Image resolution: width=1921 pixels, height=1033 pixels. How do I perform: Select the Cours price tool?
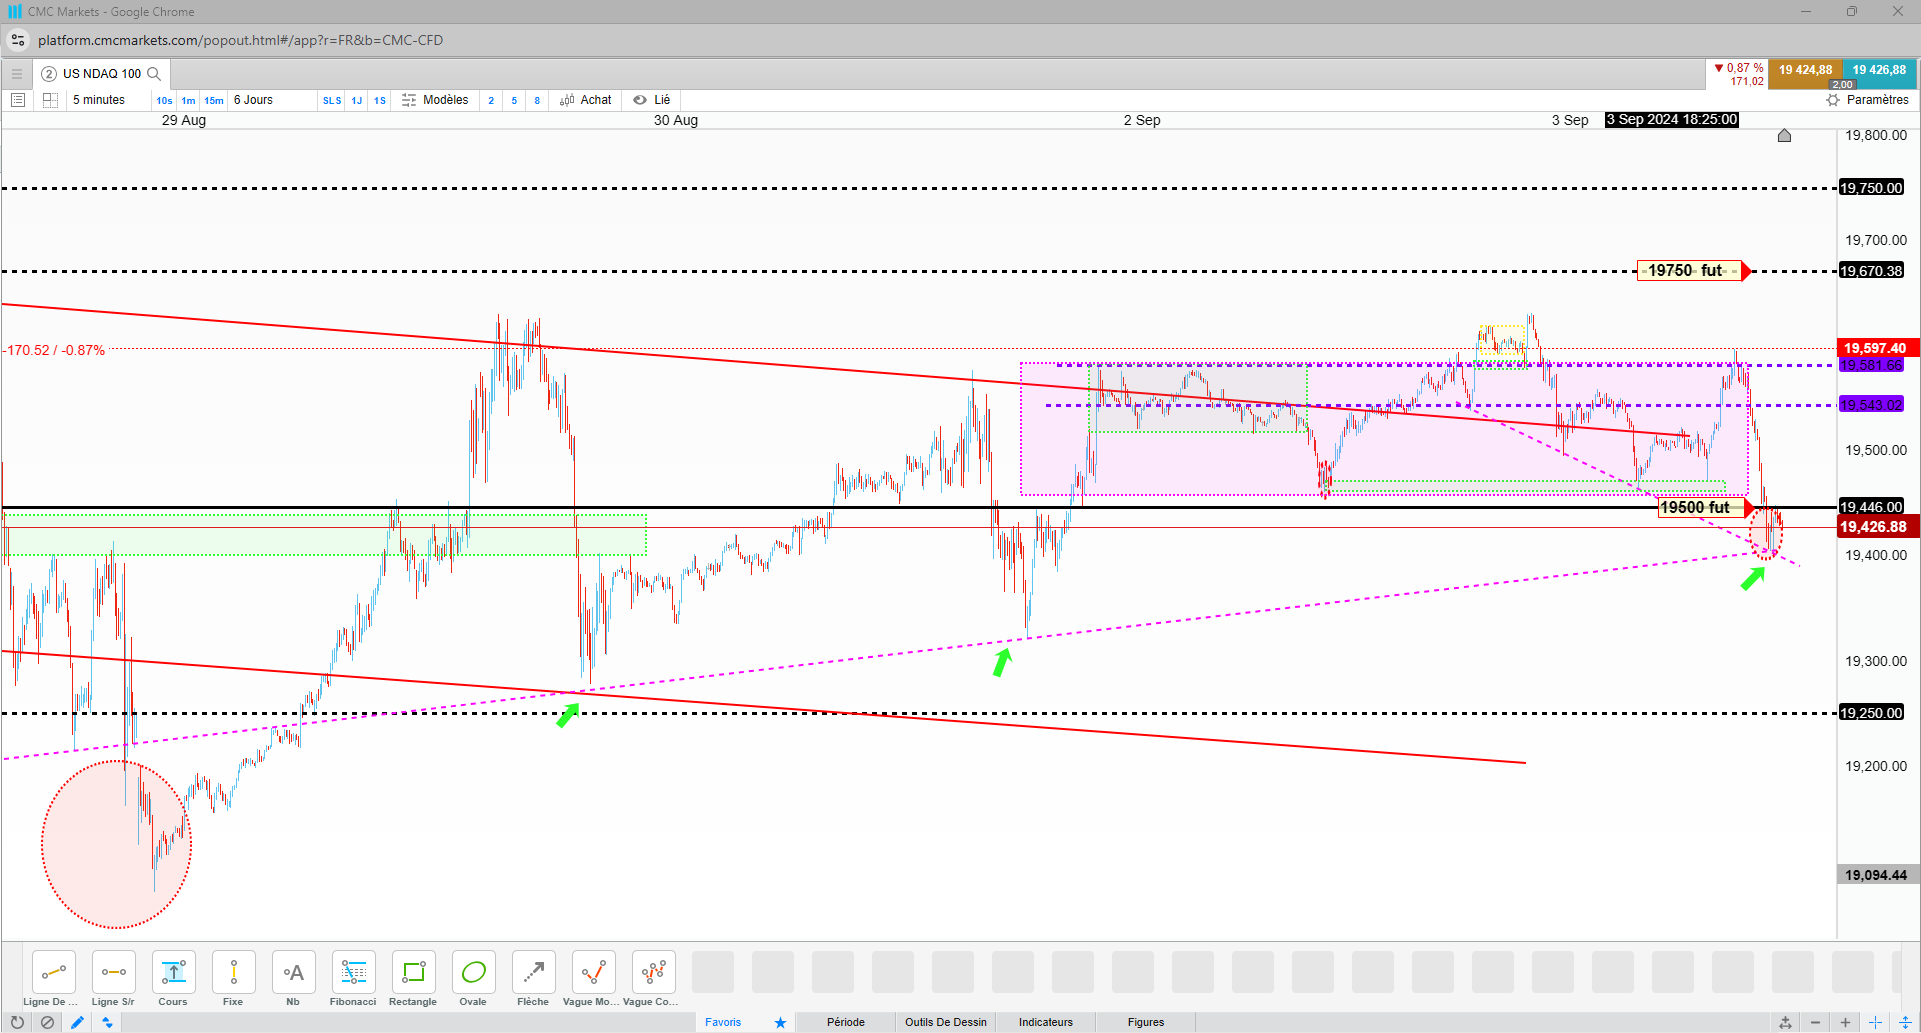[x=173, y=979]
